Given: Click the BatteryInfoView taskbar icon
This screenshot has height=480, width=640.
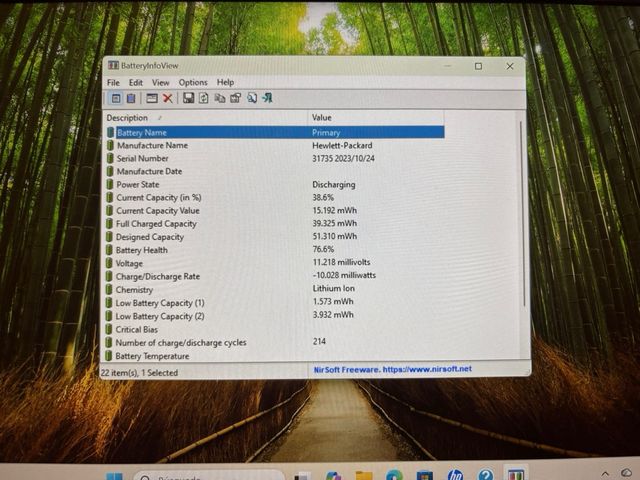Looking at the screenshot, I should click(516, 474).
